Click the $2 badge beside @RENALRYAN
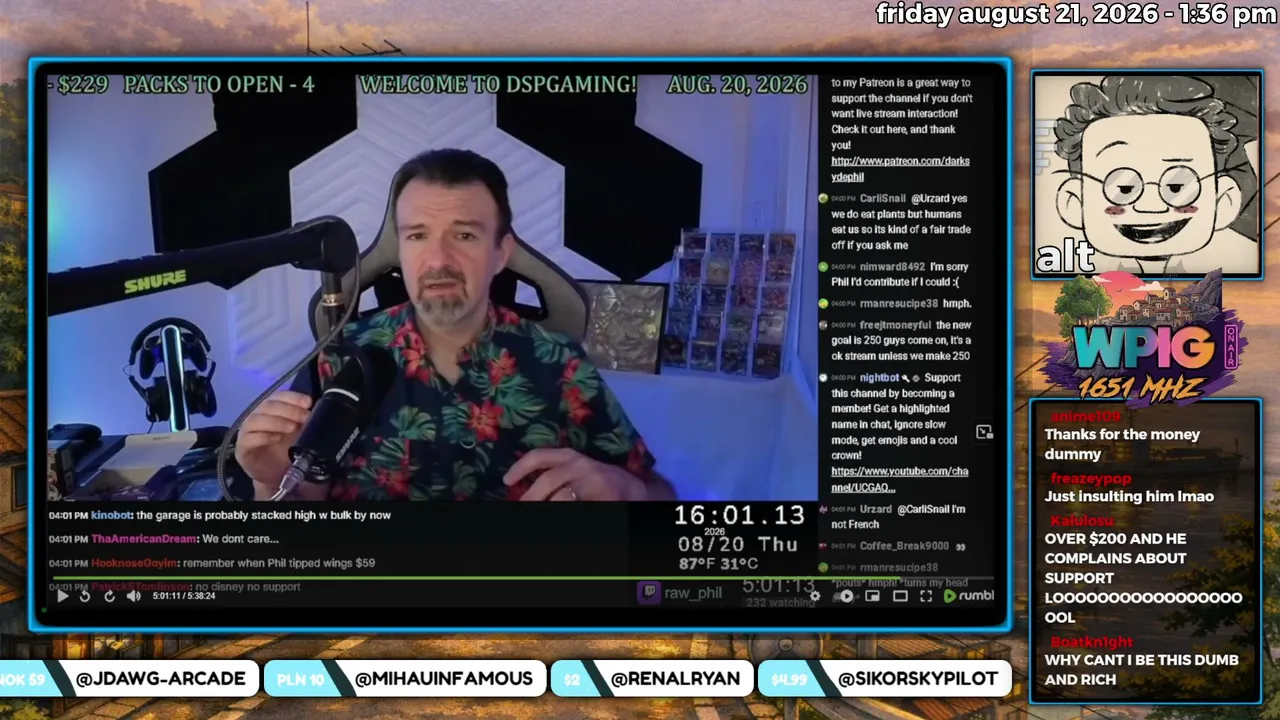Screen dimensions: 1280x720 pos(572,679)
